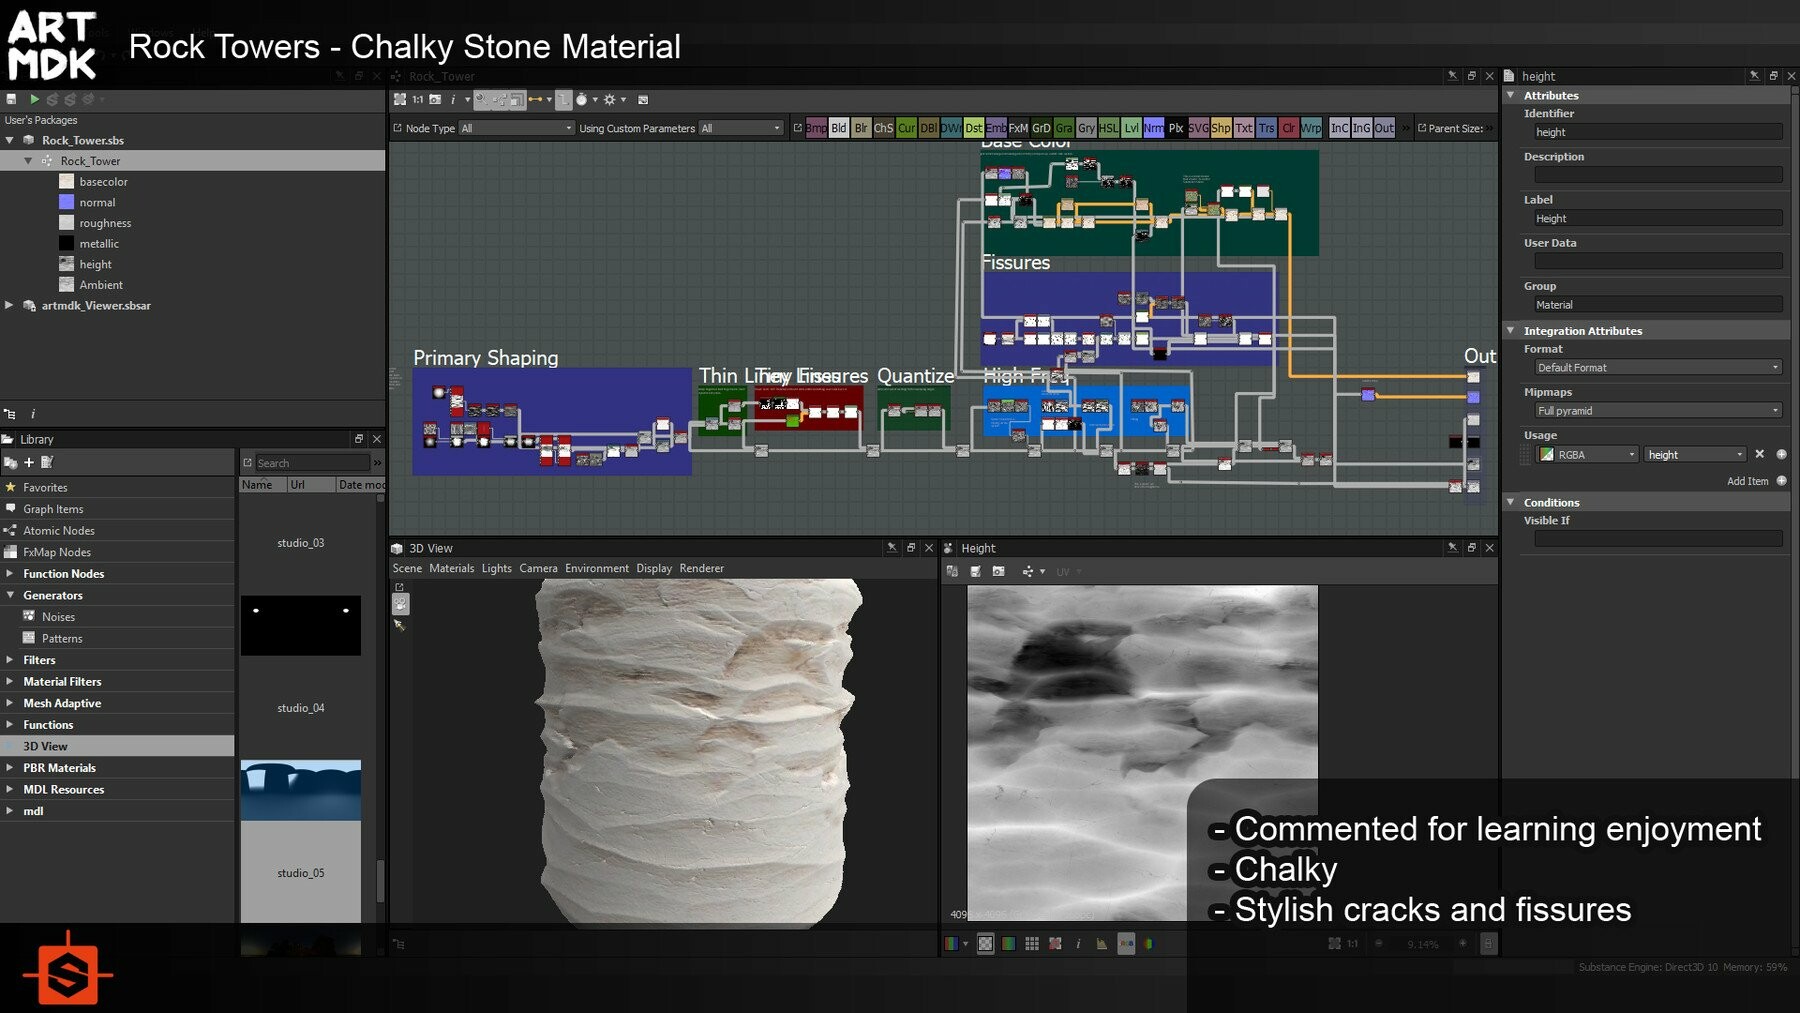Select the Fit view icon in graph toolbar
The height and width of the screenshot is (1013, 1800).
pos(401,100)
